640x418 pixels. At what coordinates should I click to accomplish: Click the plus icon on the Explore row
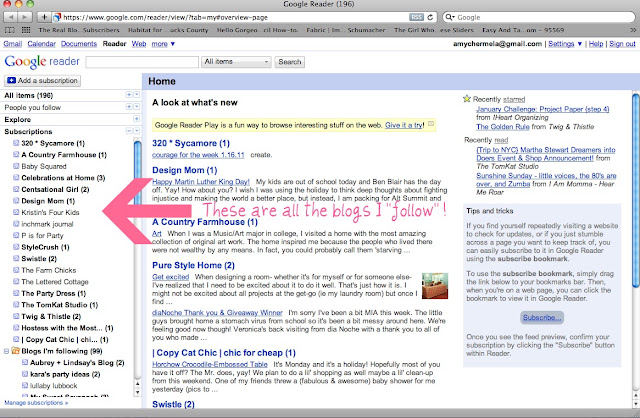(136, 119)
